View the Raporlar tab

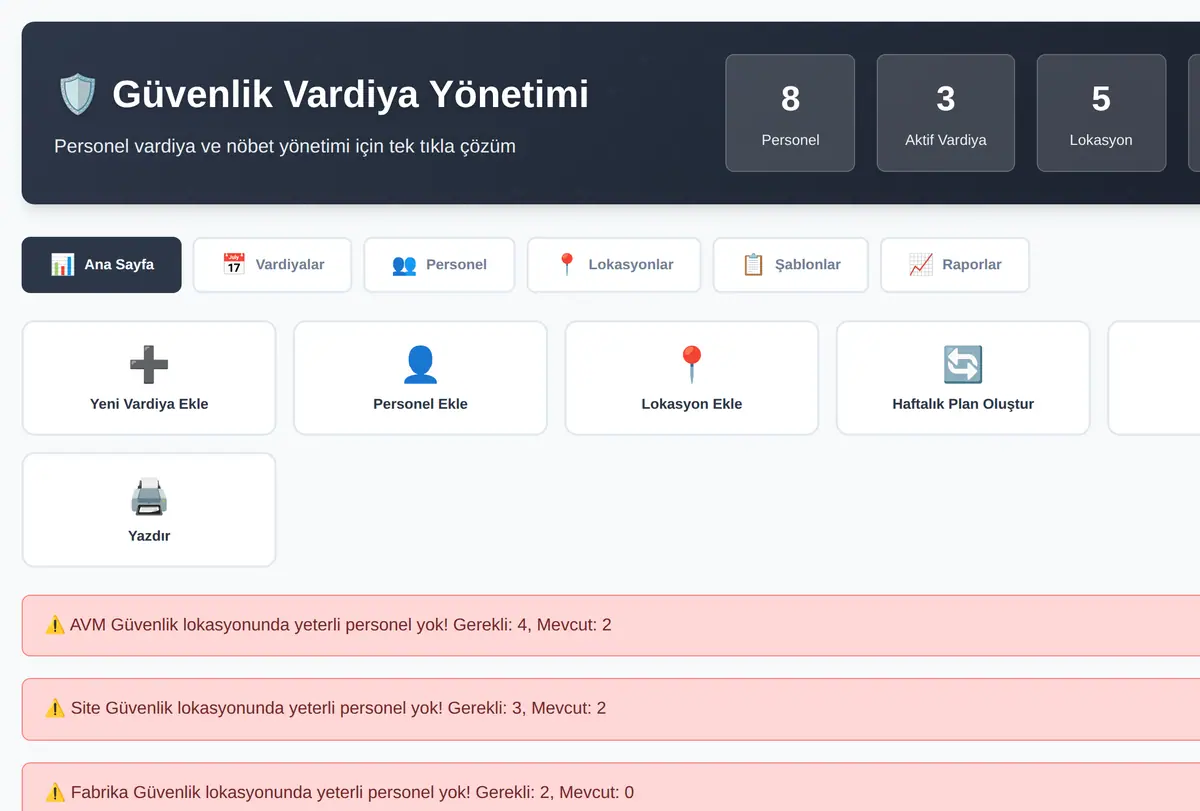coord(955,265)
